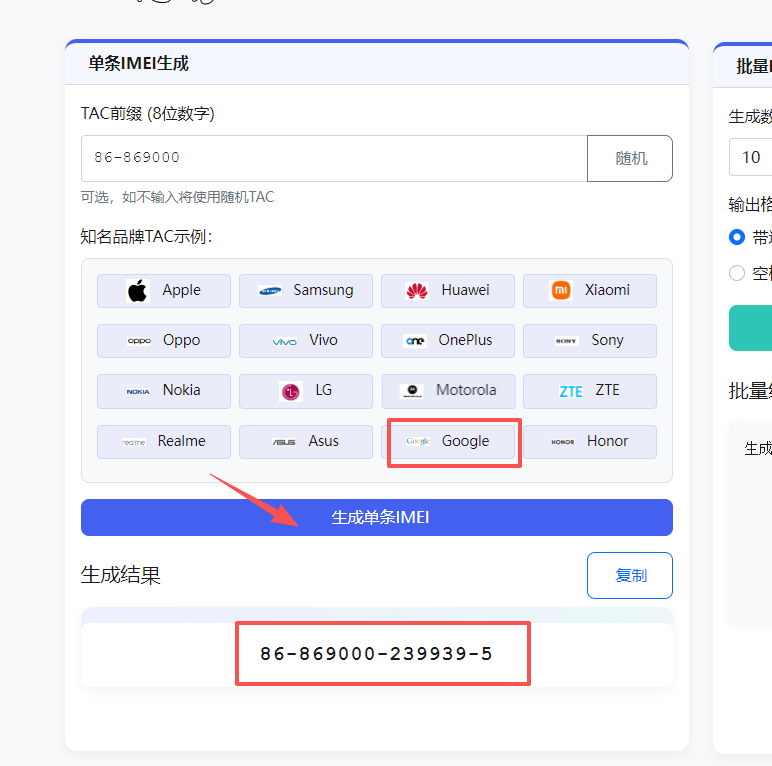Click the batch quantity field showing 10
The image size is (772, 766).
(750, 157)
